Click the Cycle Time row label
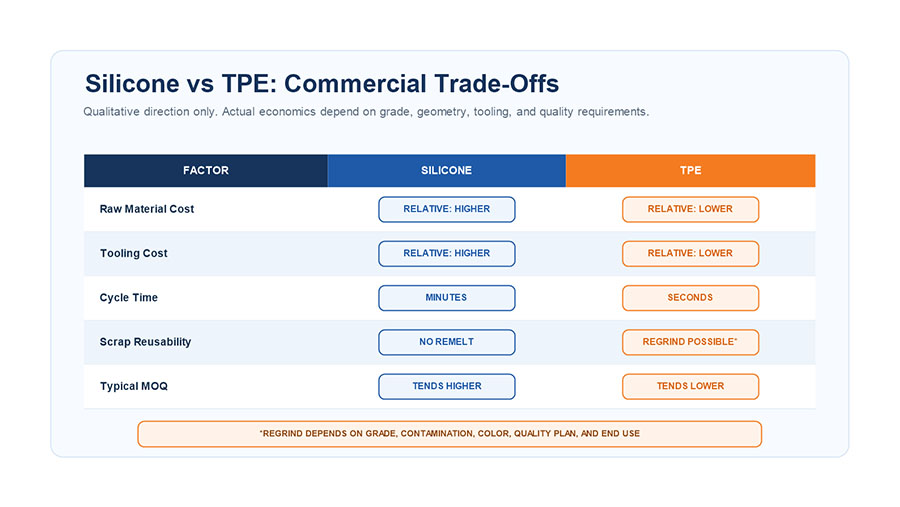 click(x=129, y=297)
